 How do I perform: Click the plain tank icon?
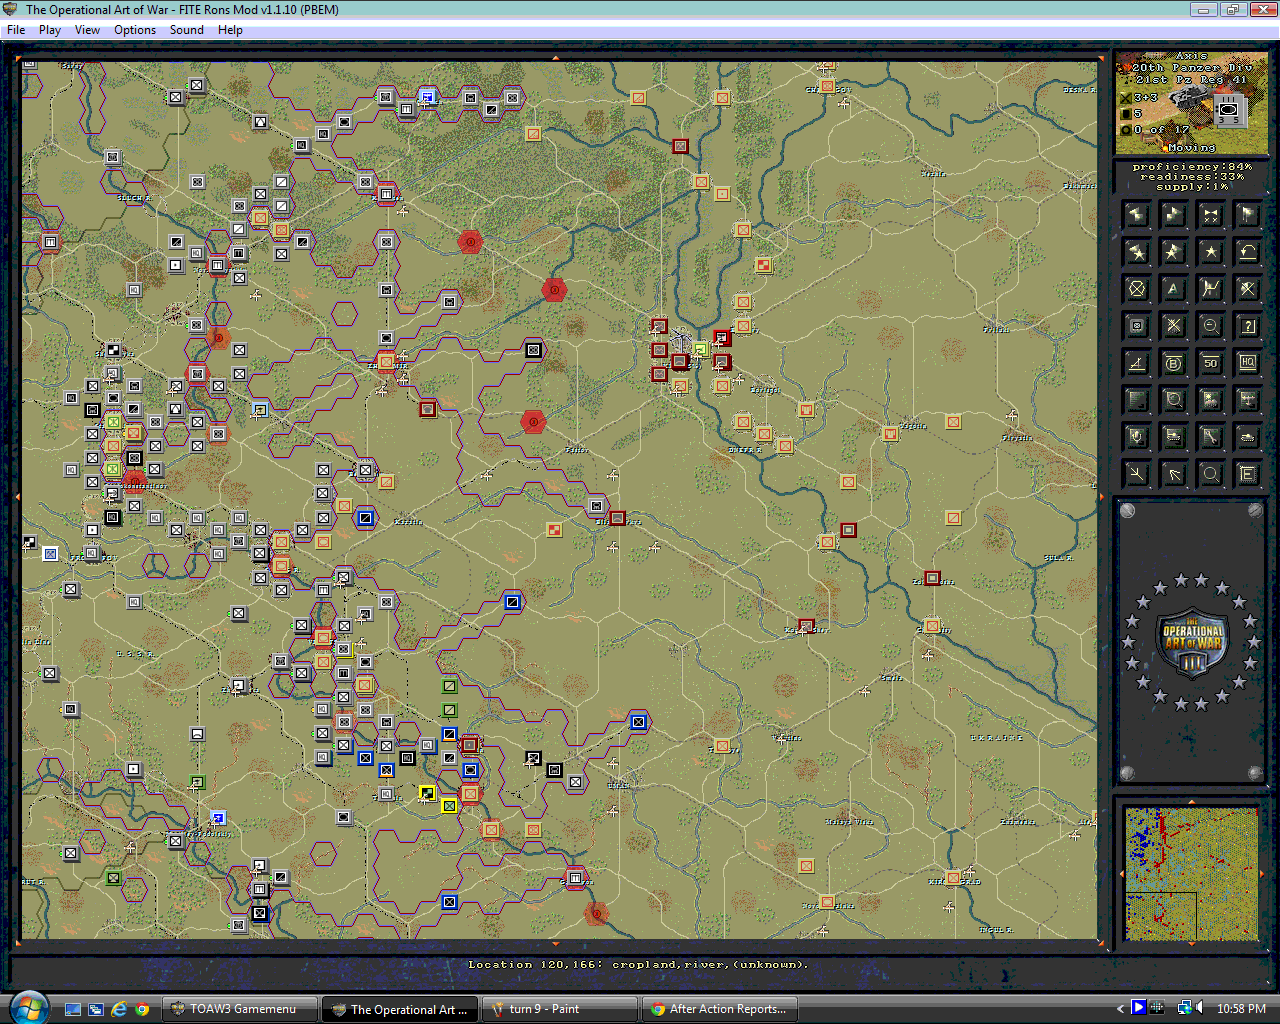[x=1248, y=437]
